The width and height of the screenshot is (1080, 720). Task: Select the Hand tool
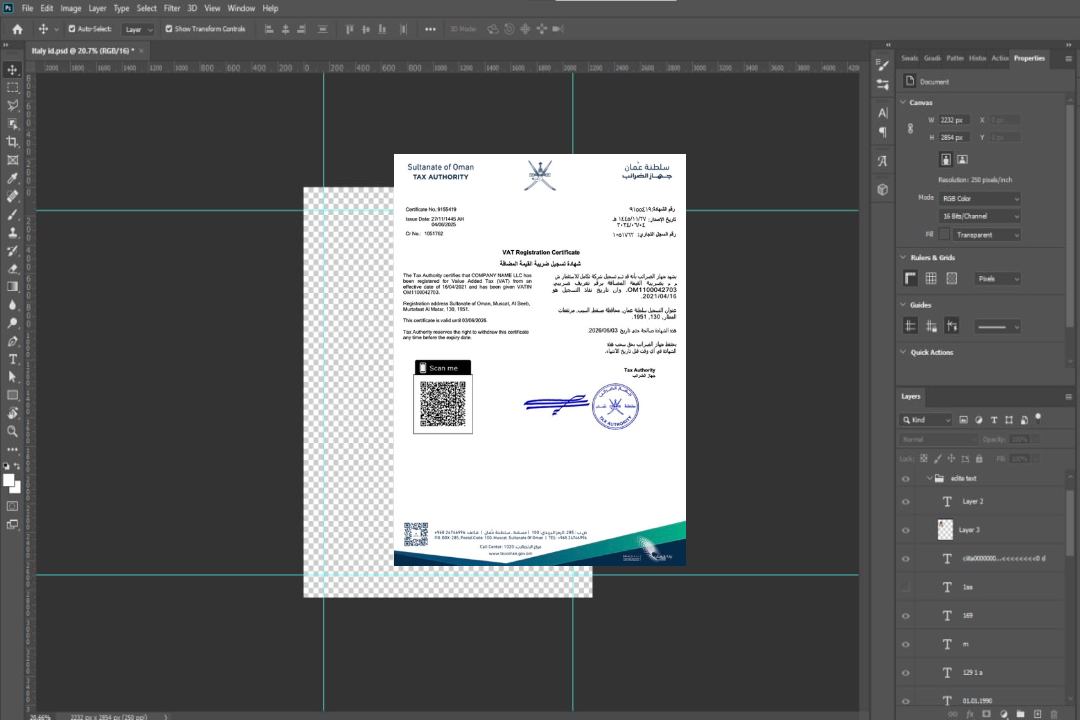click(x=12, y=413)
